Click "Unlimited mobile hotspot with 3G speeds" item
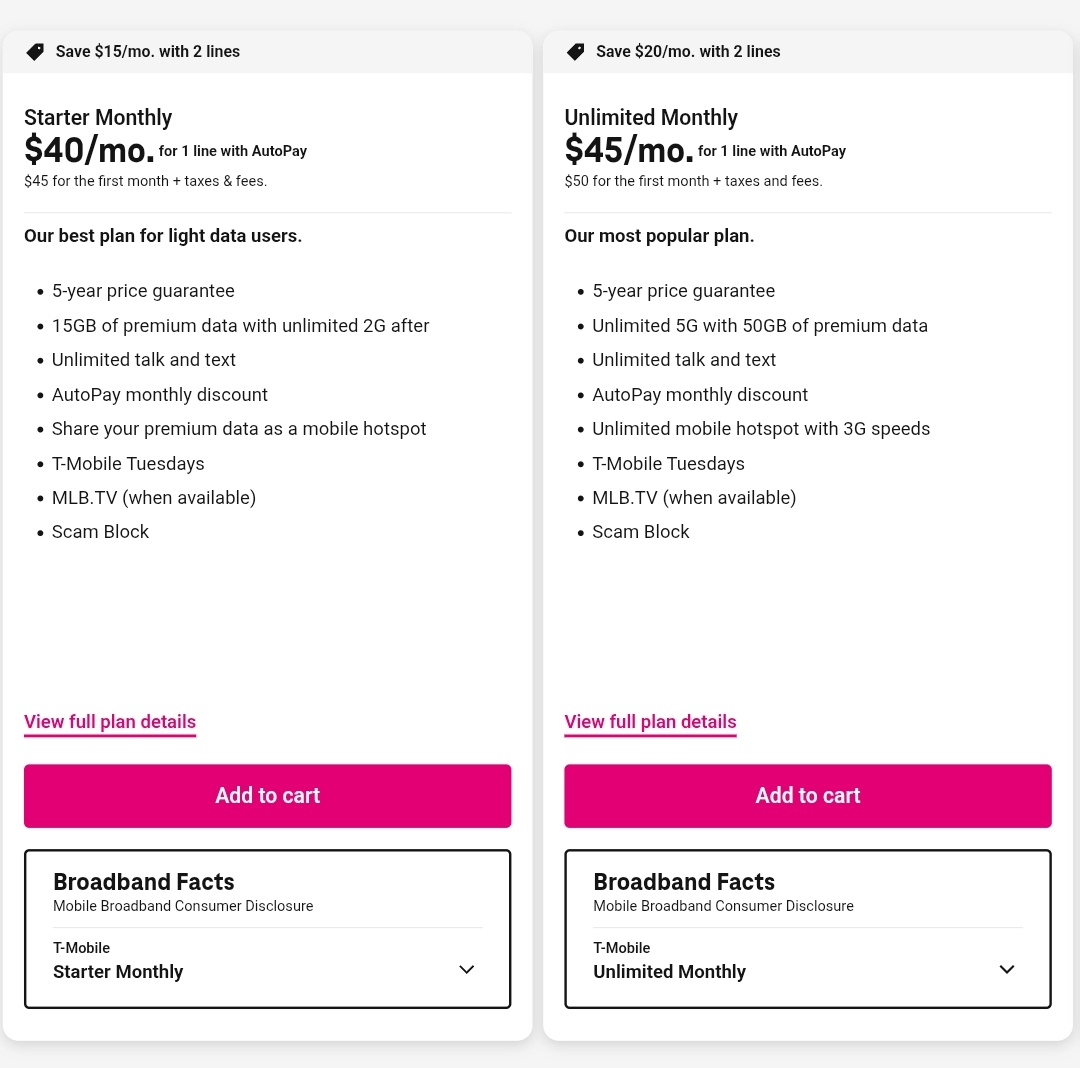This screenshot has height=1068, width=1080. pos(761,429)
